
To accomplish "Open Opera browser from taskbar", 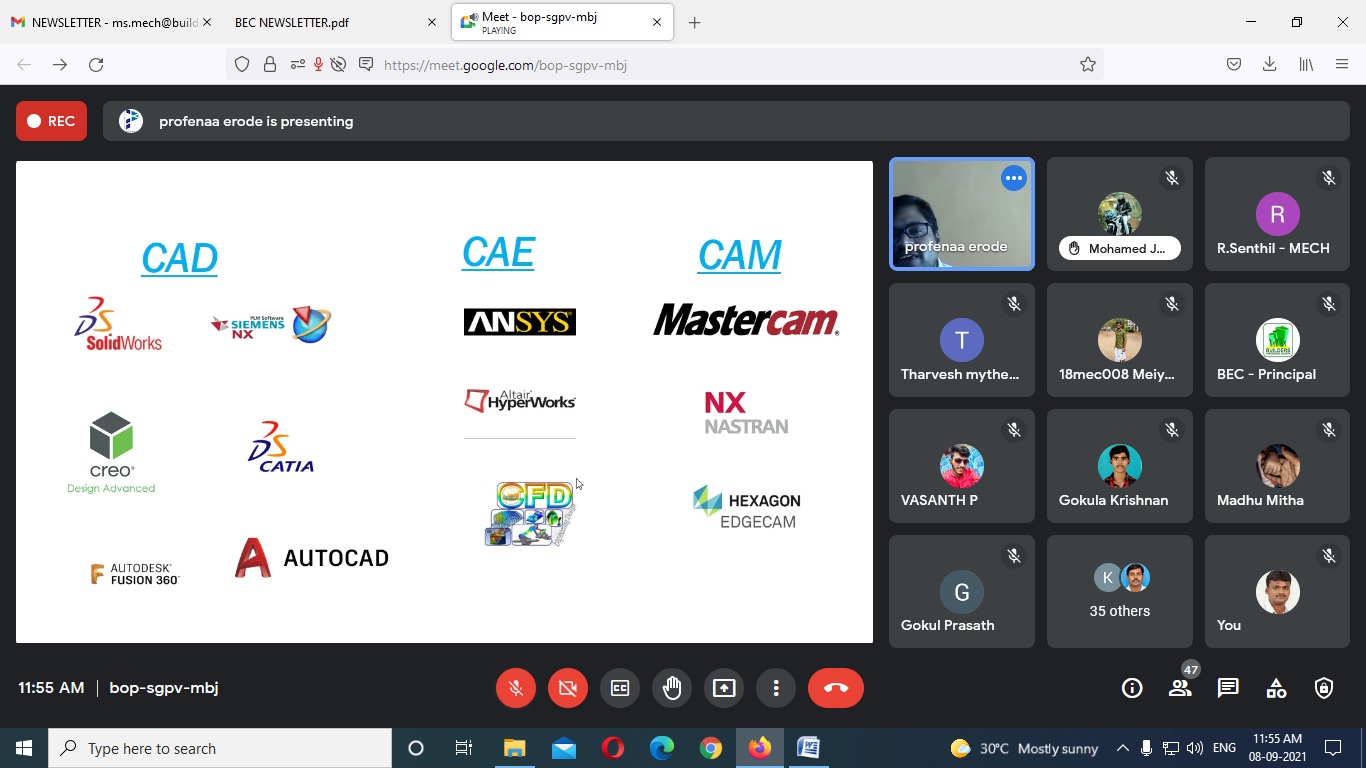I will pos(613,748).
